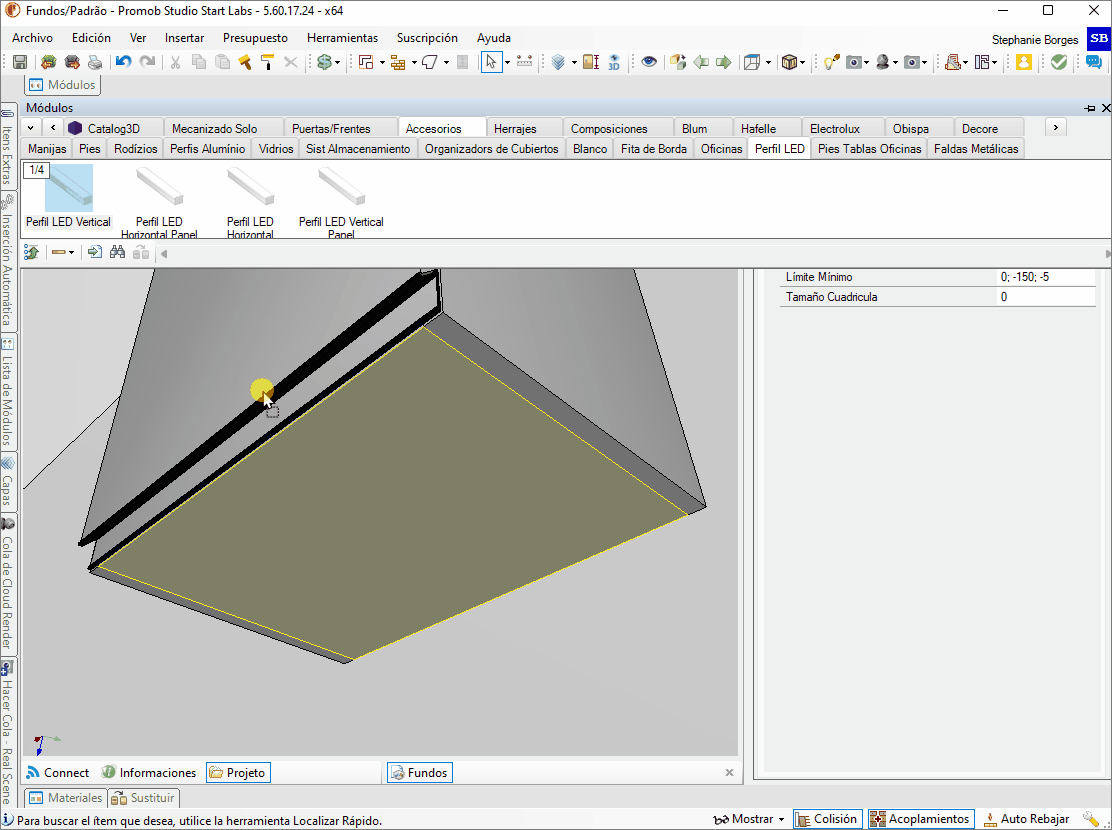Save the project with the floppy disk icon

[x=20, y=62]
